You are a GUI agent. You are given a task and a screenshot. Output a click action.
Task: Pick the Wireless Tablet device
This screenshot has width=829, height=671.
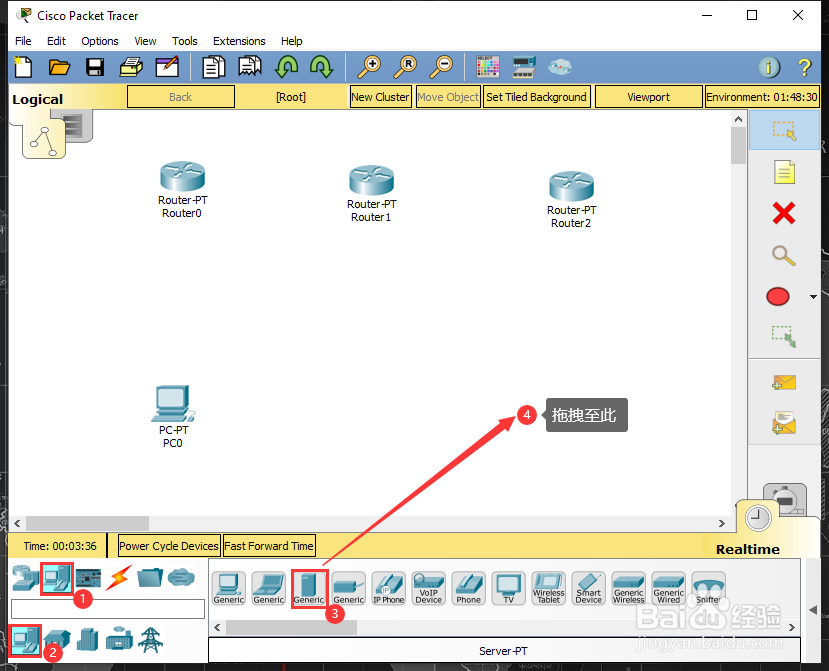(x=549, y=588)
